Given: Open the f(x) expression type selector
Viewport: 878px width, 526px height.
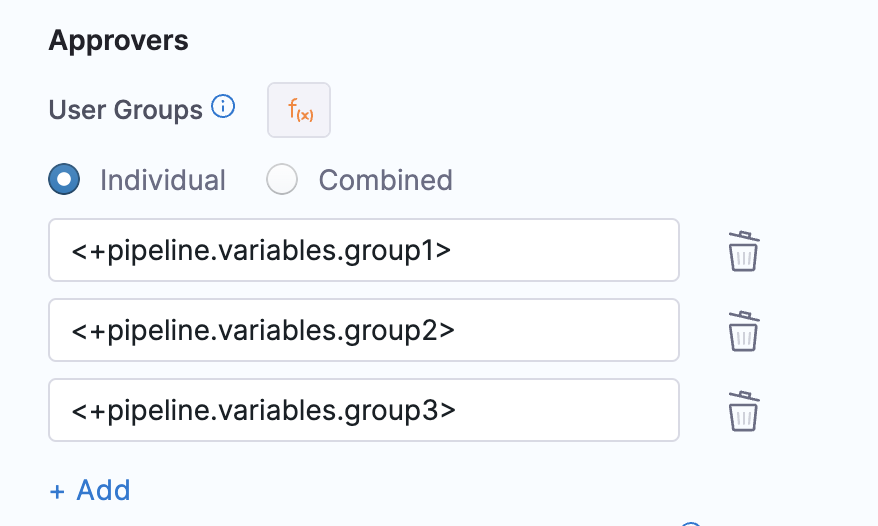Looking at the screenshot, I should [299, 110].
